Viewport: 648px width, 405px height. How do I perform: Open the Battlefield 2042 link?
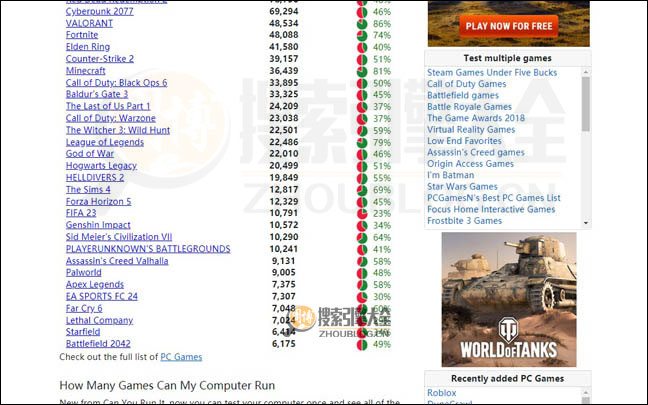click(x=98, y=344)
